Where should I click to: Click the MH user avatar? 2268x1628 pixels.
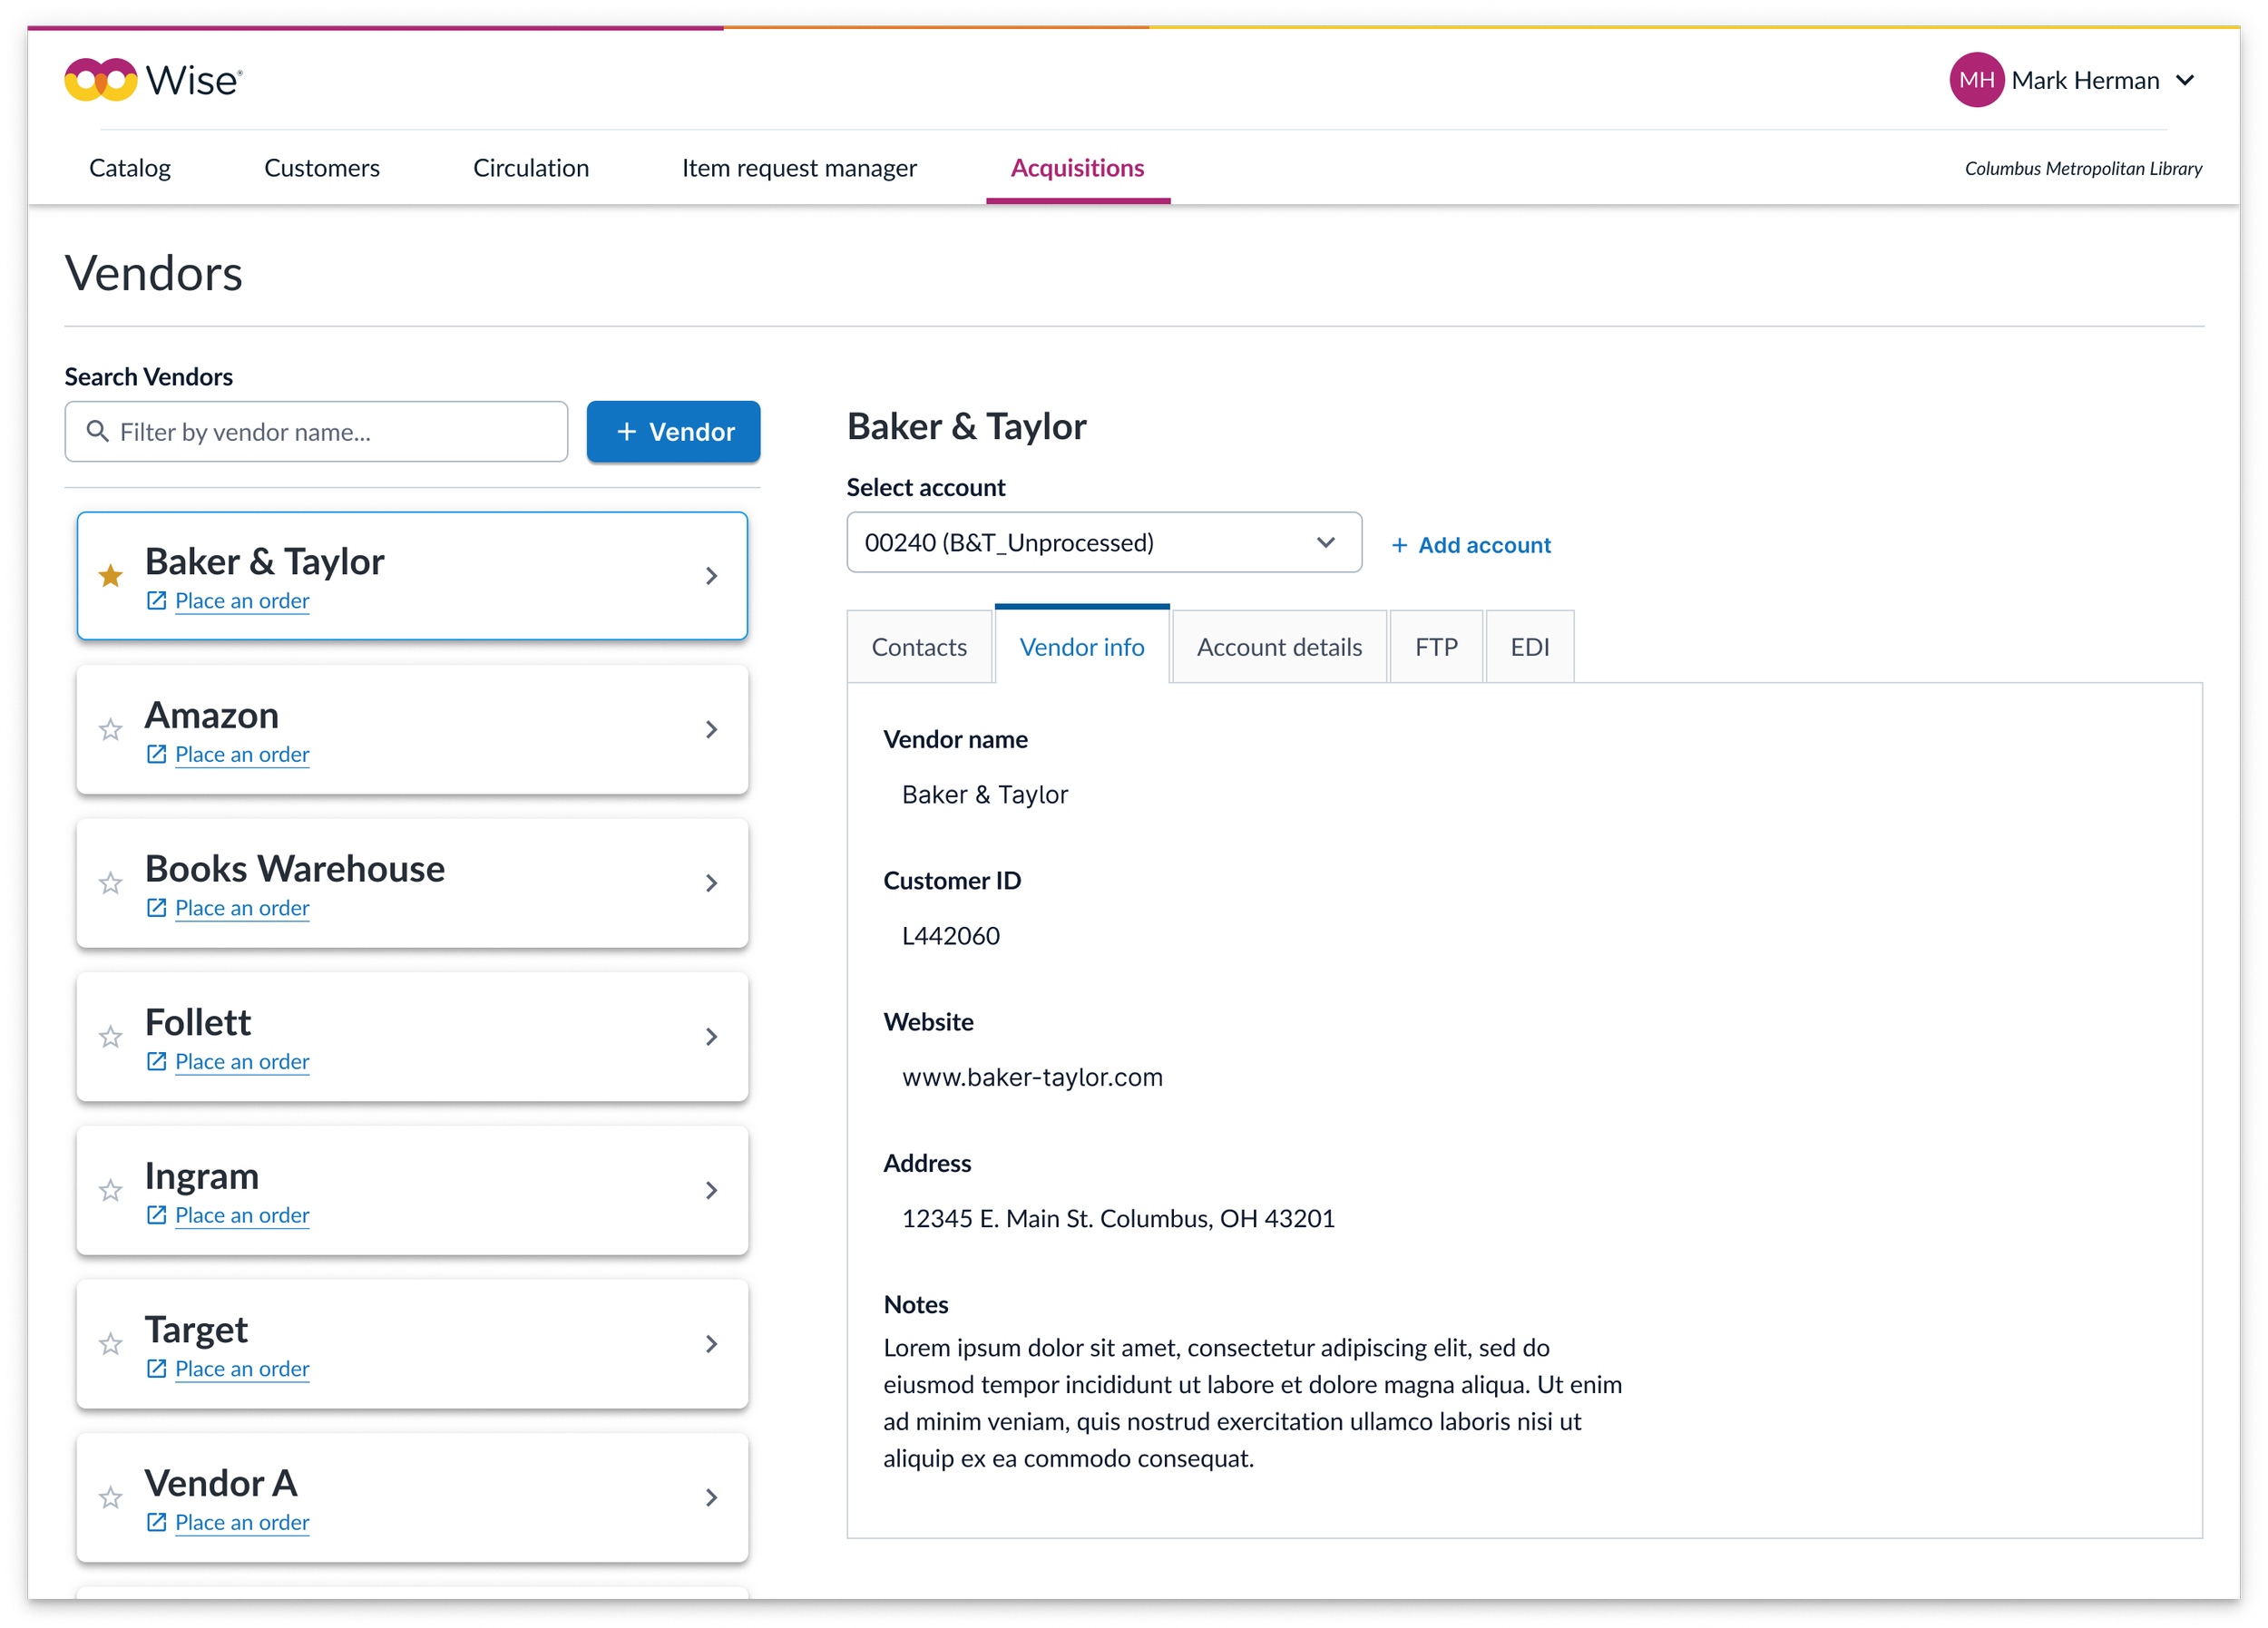(1976, 80)
